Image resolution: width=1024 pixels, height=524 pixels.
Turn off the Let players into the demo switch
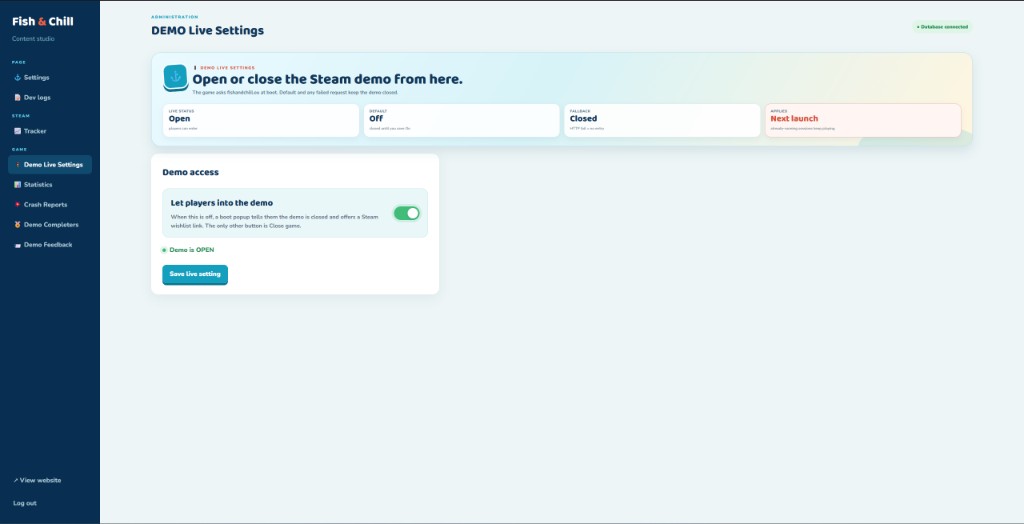tap(406, 213)
